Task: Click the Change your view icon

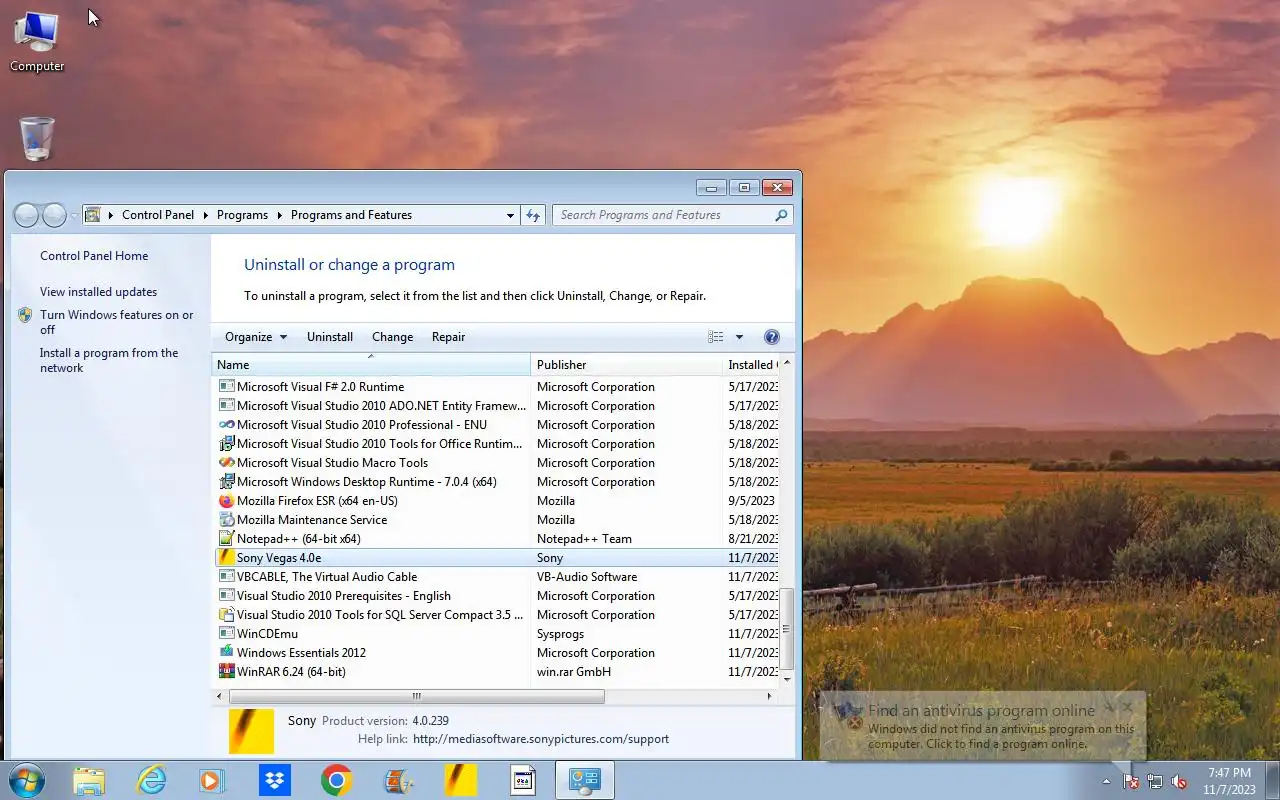Action: (x=716, y=337)
